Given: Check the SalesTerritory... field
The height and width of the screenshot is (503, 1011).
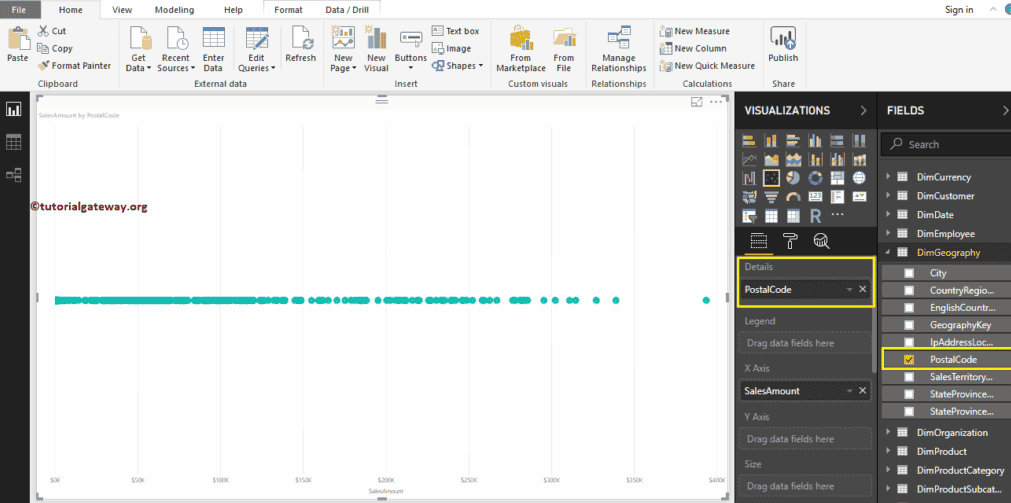Looking at the screenshot, I should 909,377.
